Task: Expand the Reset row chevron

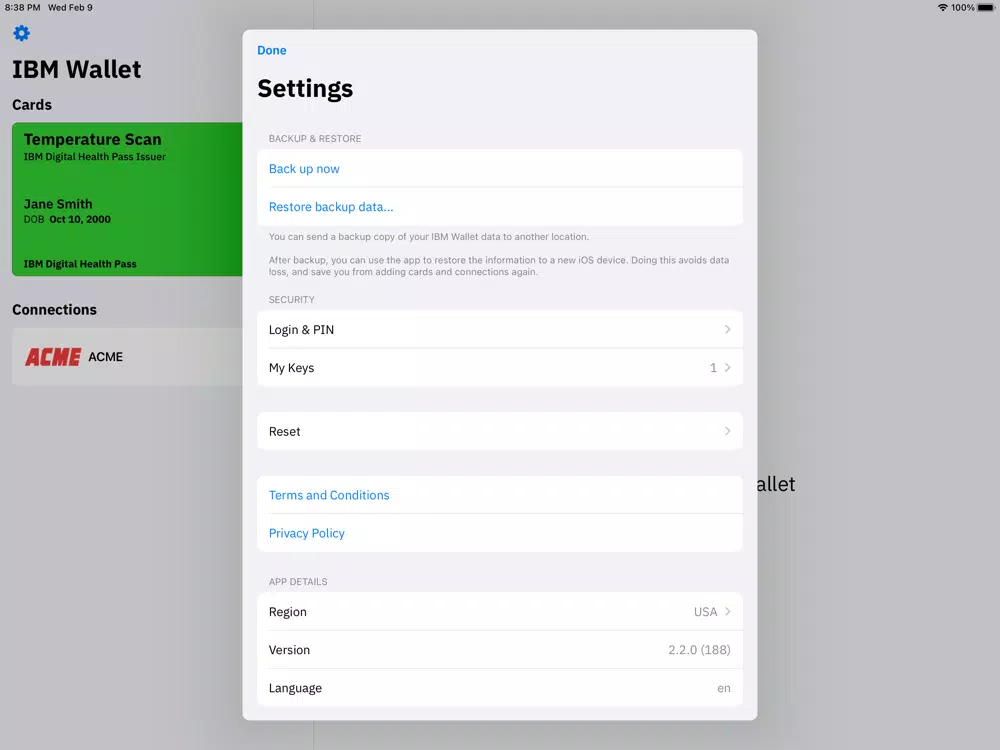Action: point(727,431)
